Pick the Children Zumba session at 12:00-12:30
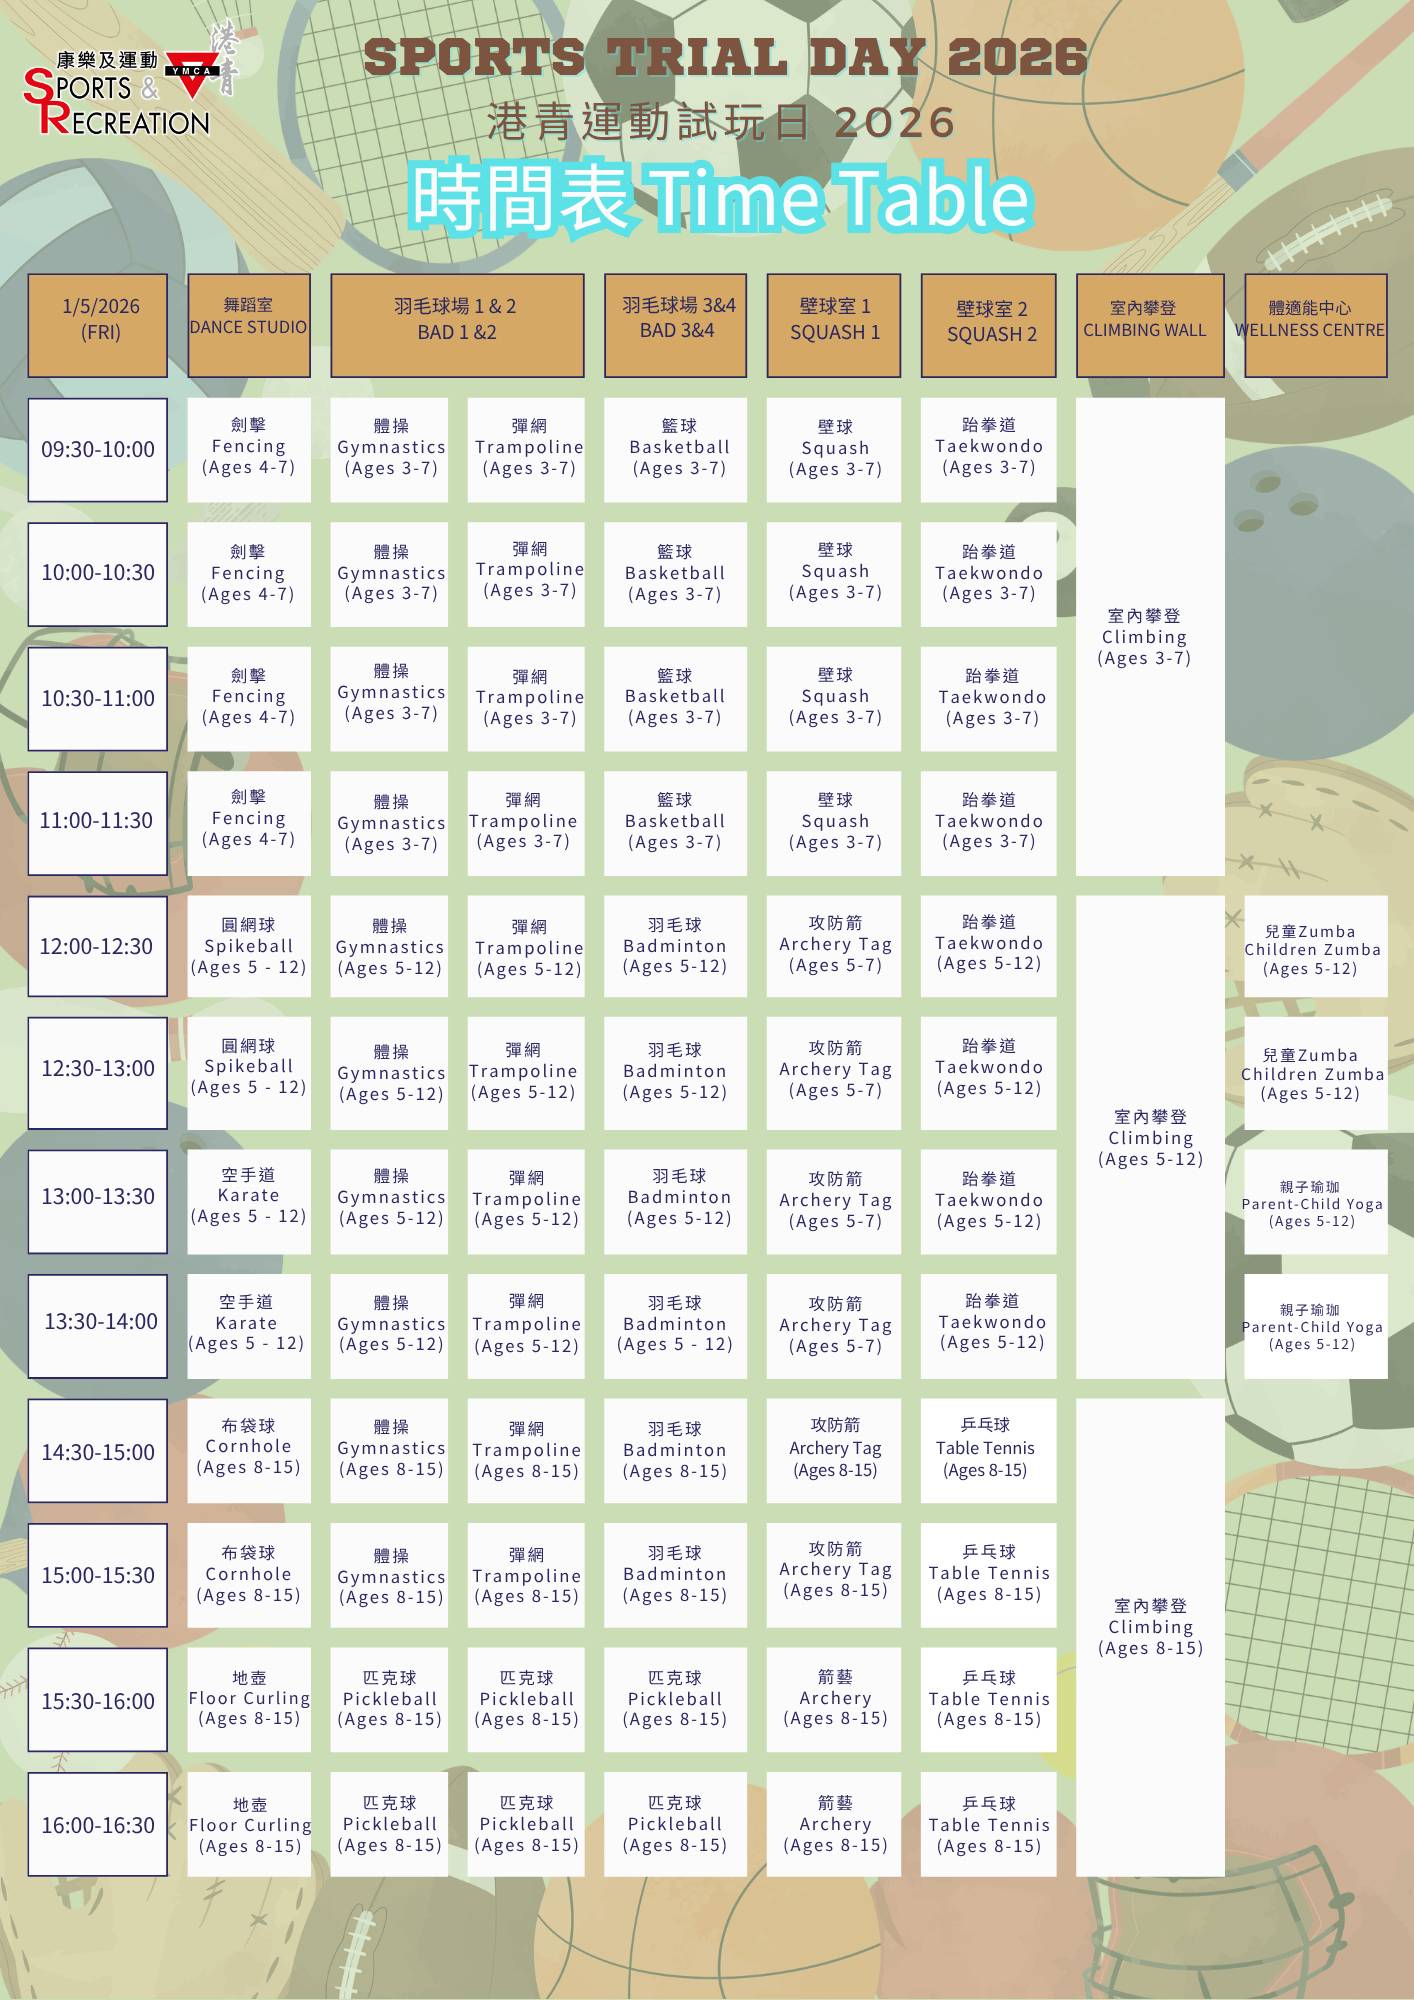The image size is (1414, 2000). pyautogui.click(x=1314, y=946)
